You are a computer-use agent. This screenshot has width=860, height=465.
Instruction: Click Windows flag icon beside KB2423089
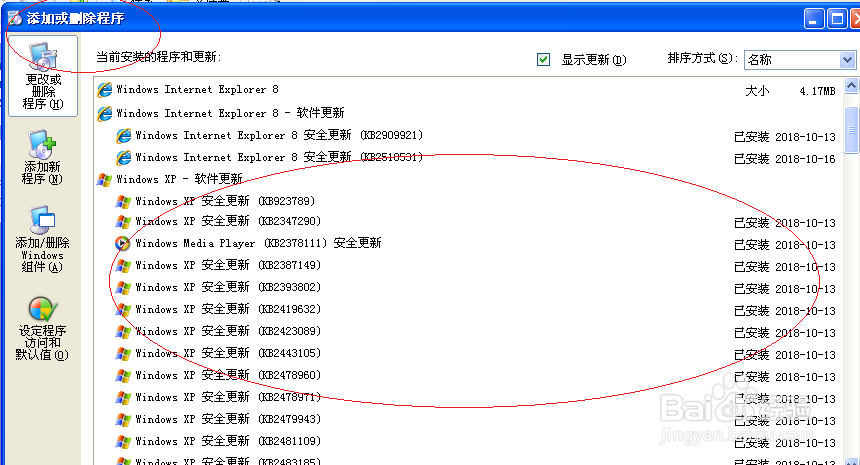tap(123, 331)
